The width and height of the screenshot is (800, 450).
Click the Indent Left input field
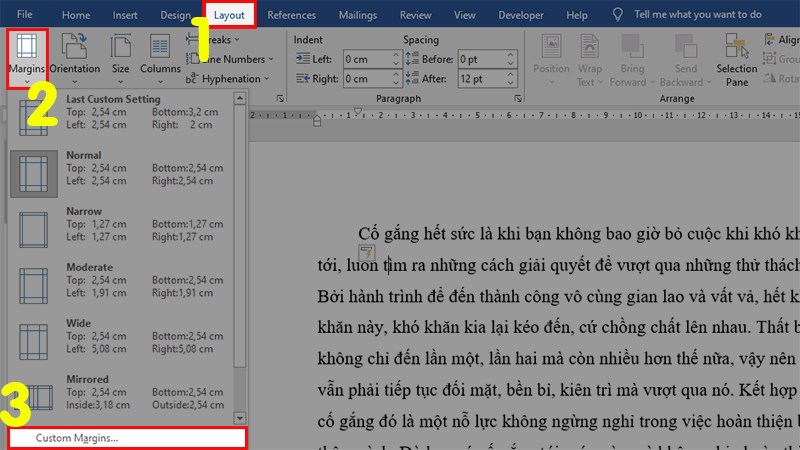[x=367, y=59]
